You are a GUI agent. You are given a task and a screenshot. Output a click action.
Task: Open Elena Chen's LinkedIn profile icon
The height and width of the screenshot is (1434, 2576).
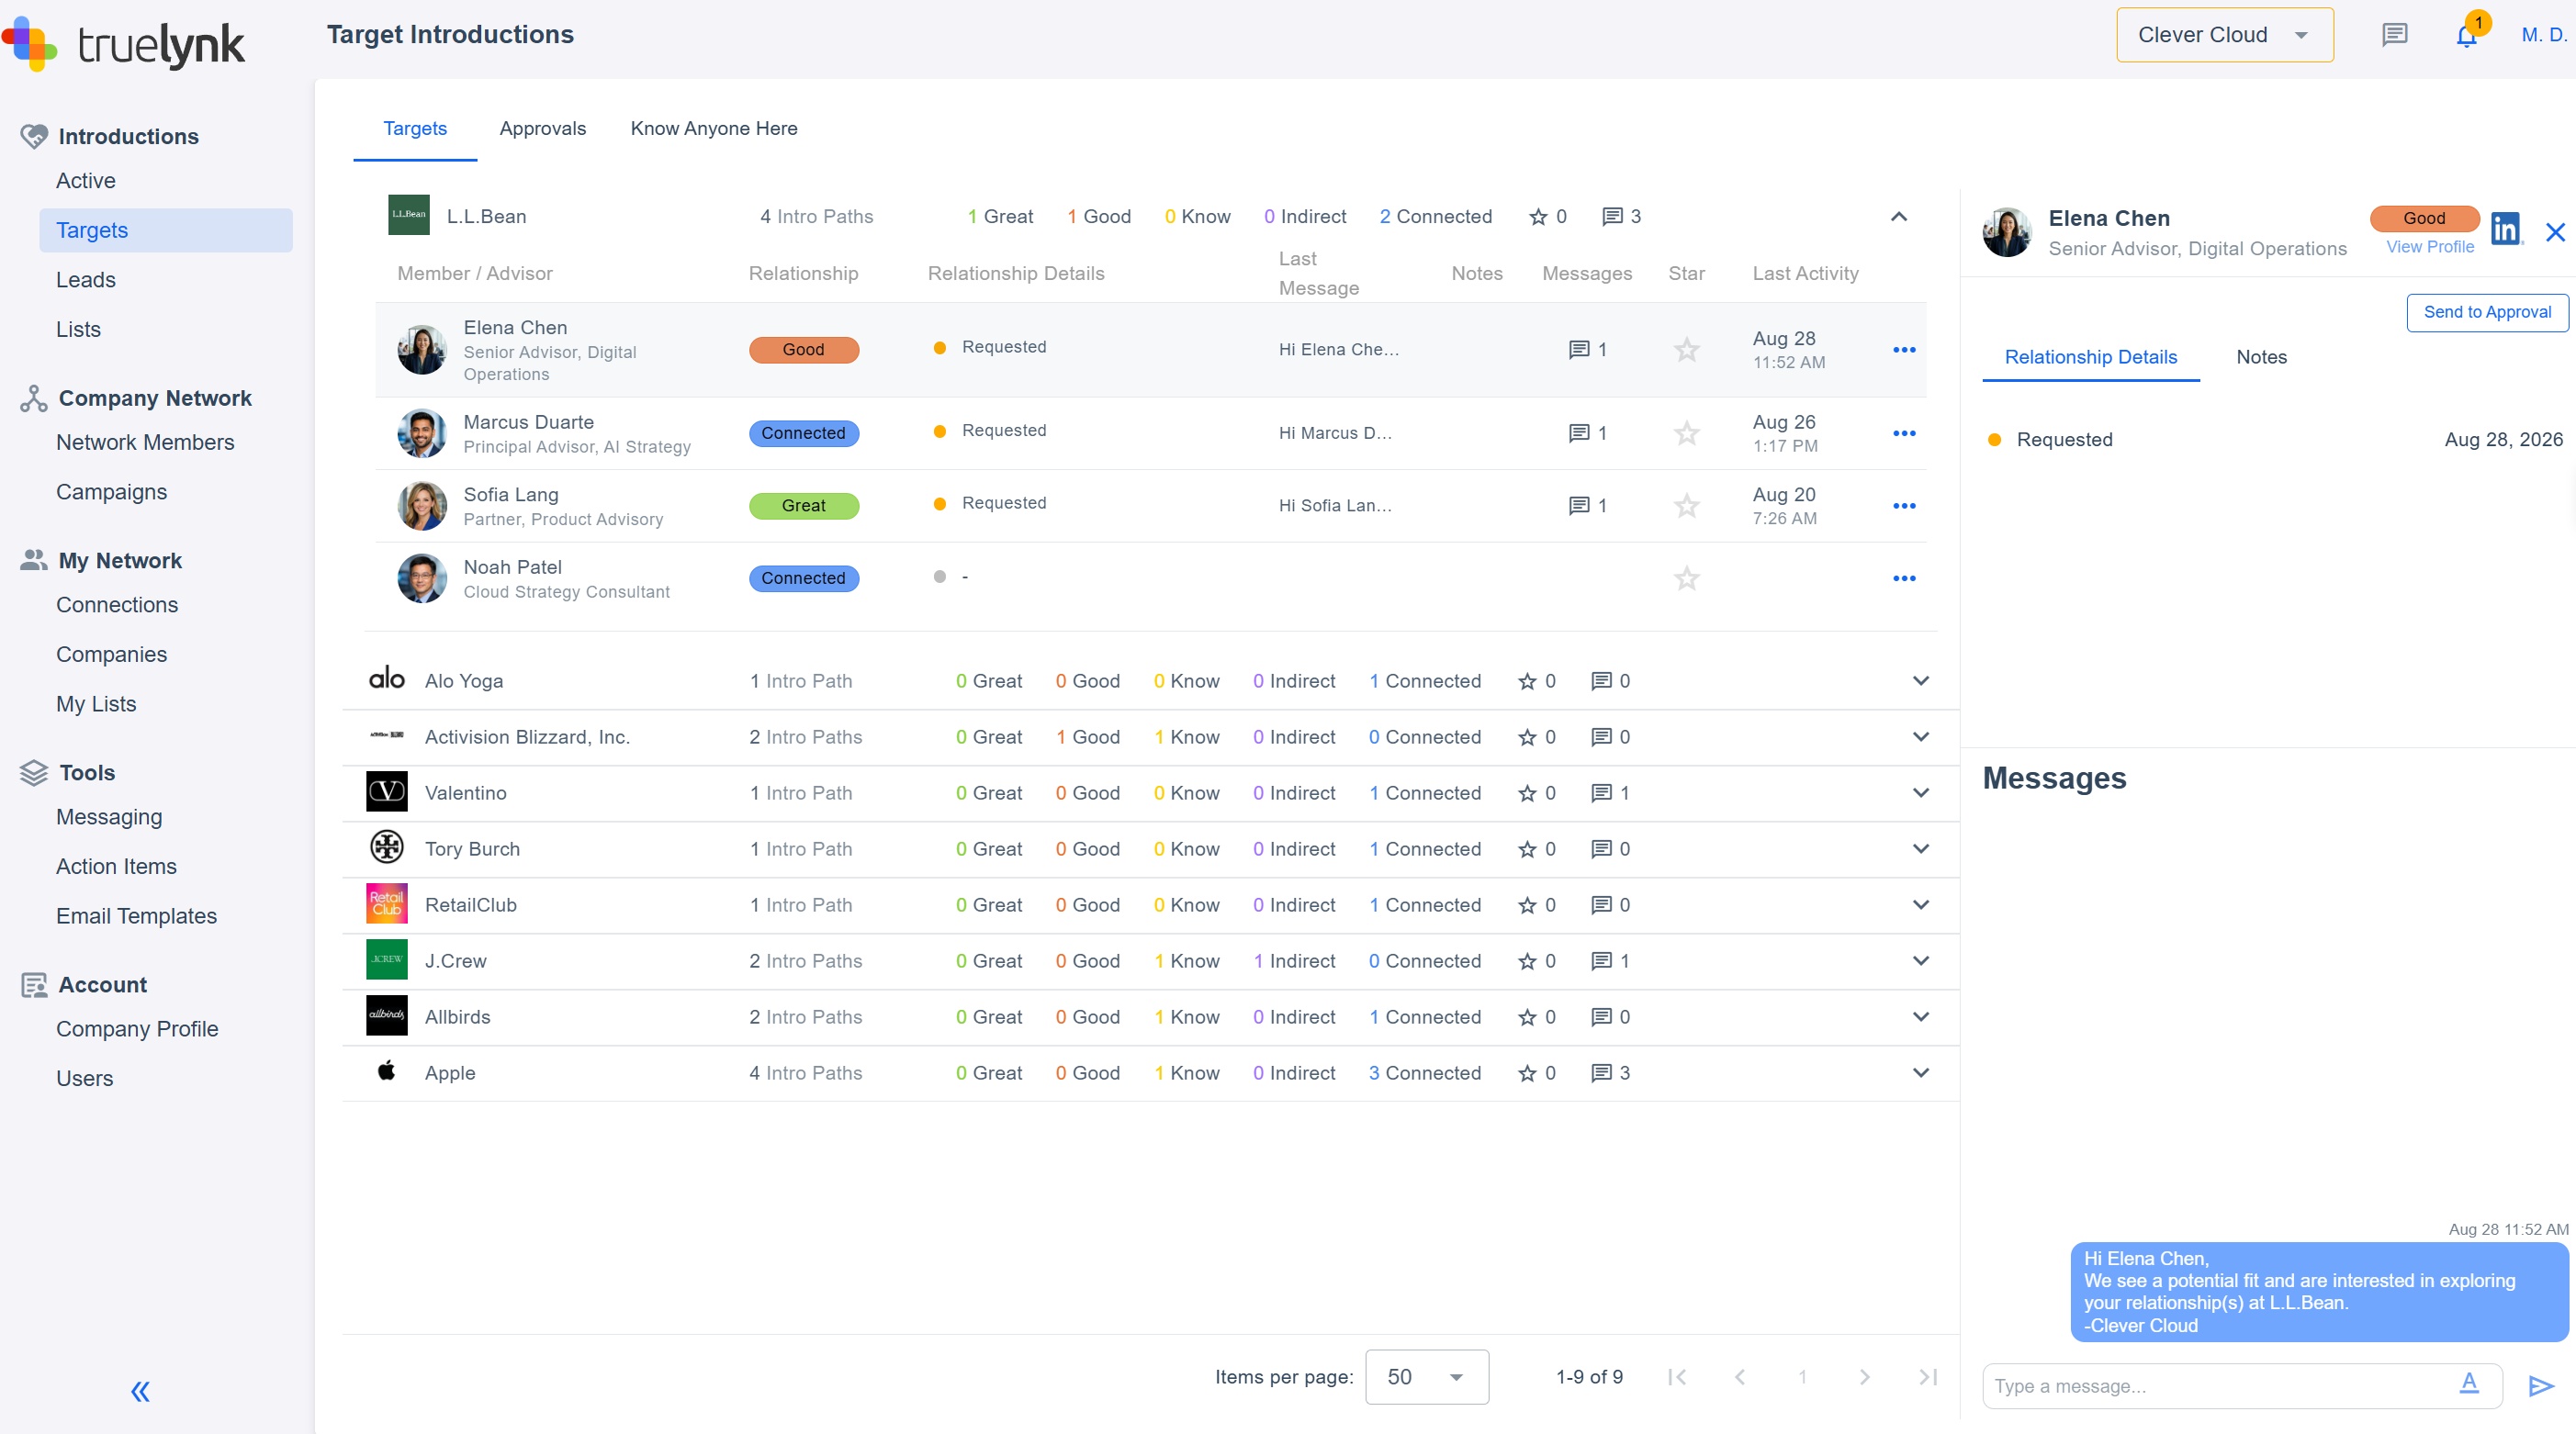pos(2505,229)
